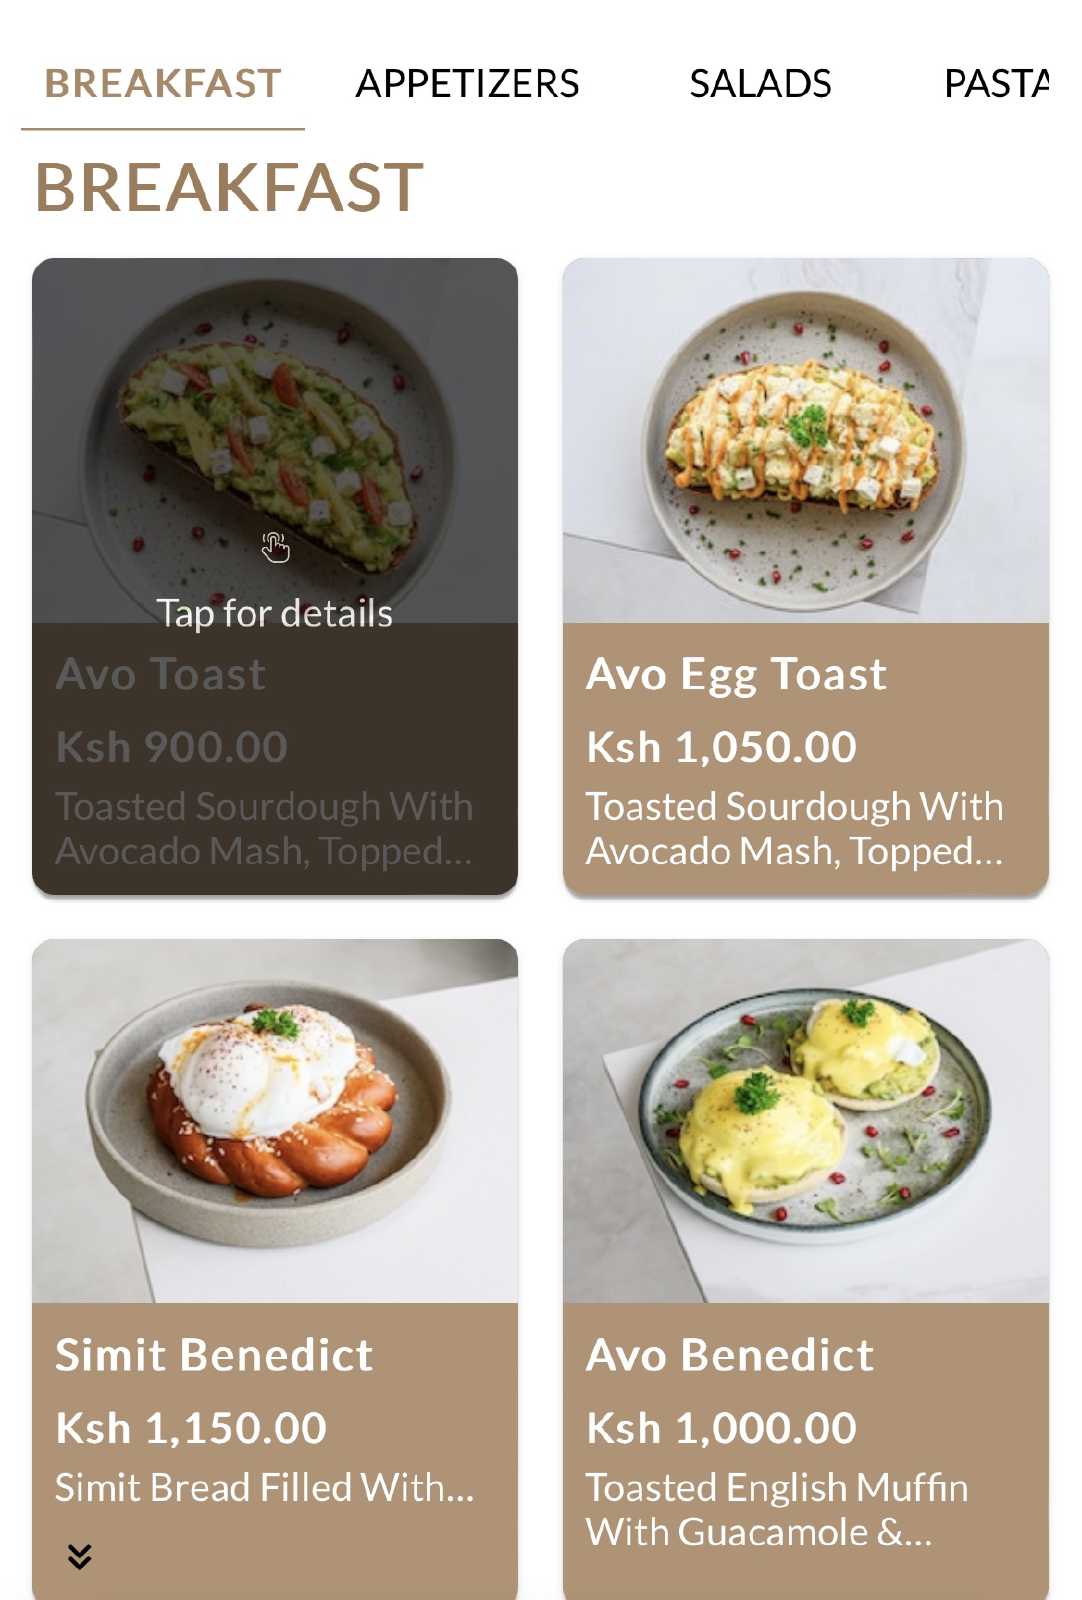The image size is (1082, 1600).
Task: Click 'Tap for details' on Avo Toast
Action: 275,613
